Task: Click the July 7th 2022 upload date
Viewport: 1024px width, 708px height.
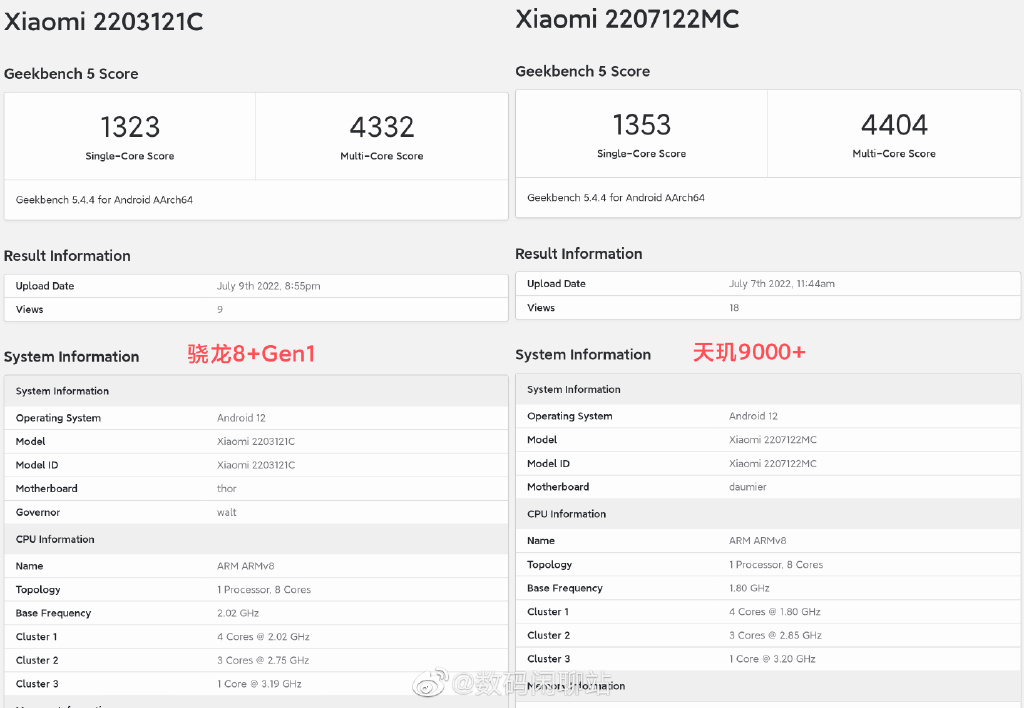Action: coord(781,284)
